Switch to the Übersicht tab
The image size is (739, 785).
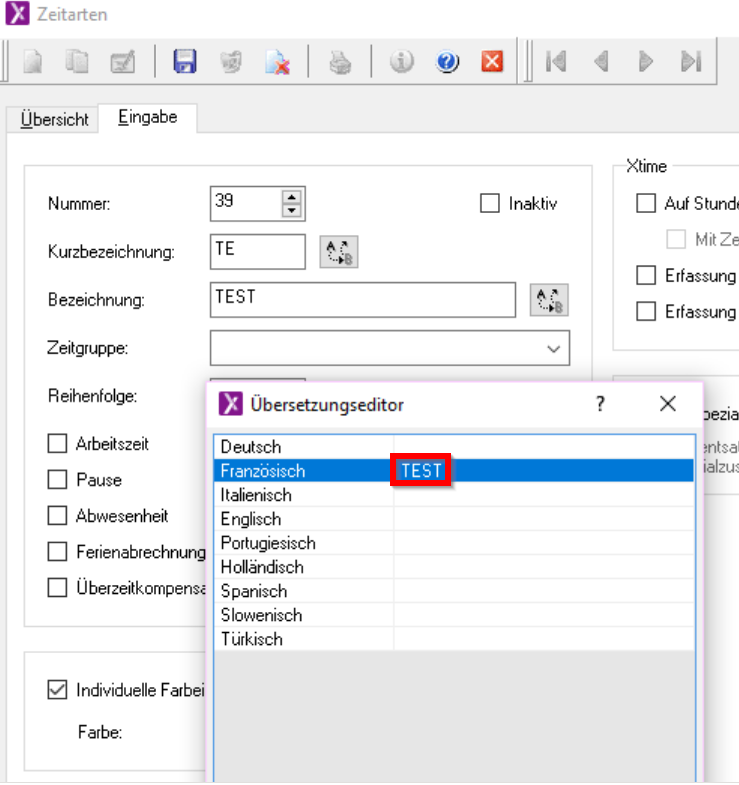pyautogui.click(x=55, y=119)
